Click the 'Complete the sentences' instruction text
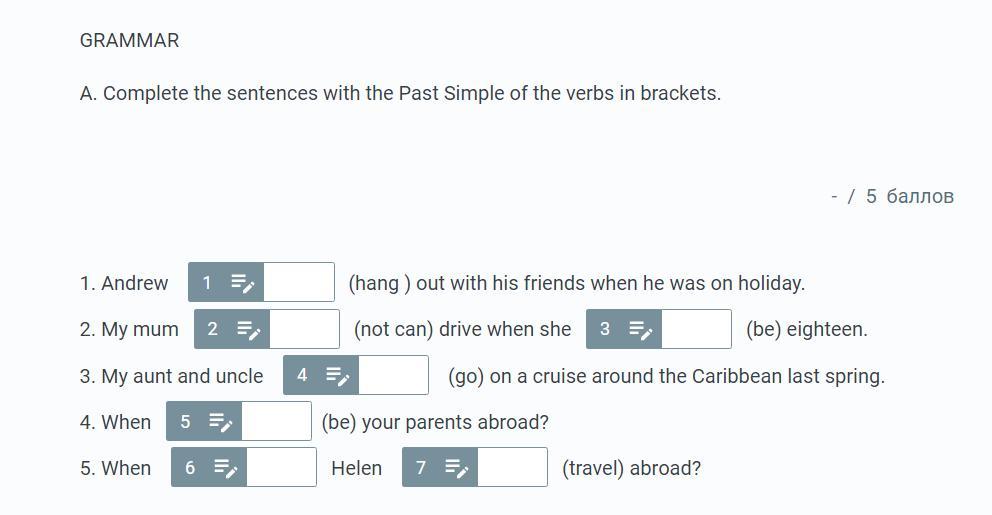This screenshot has width=992, height=515. click(400, 93)
